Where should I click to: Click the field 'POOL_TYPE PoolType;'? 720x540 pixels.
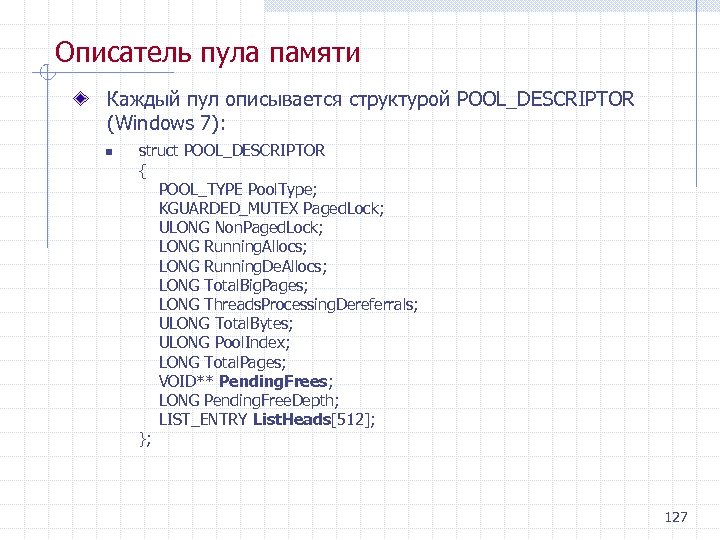pos(238,189)
